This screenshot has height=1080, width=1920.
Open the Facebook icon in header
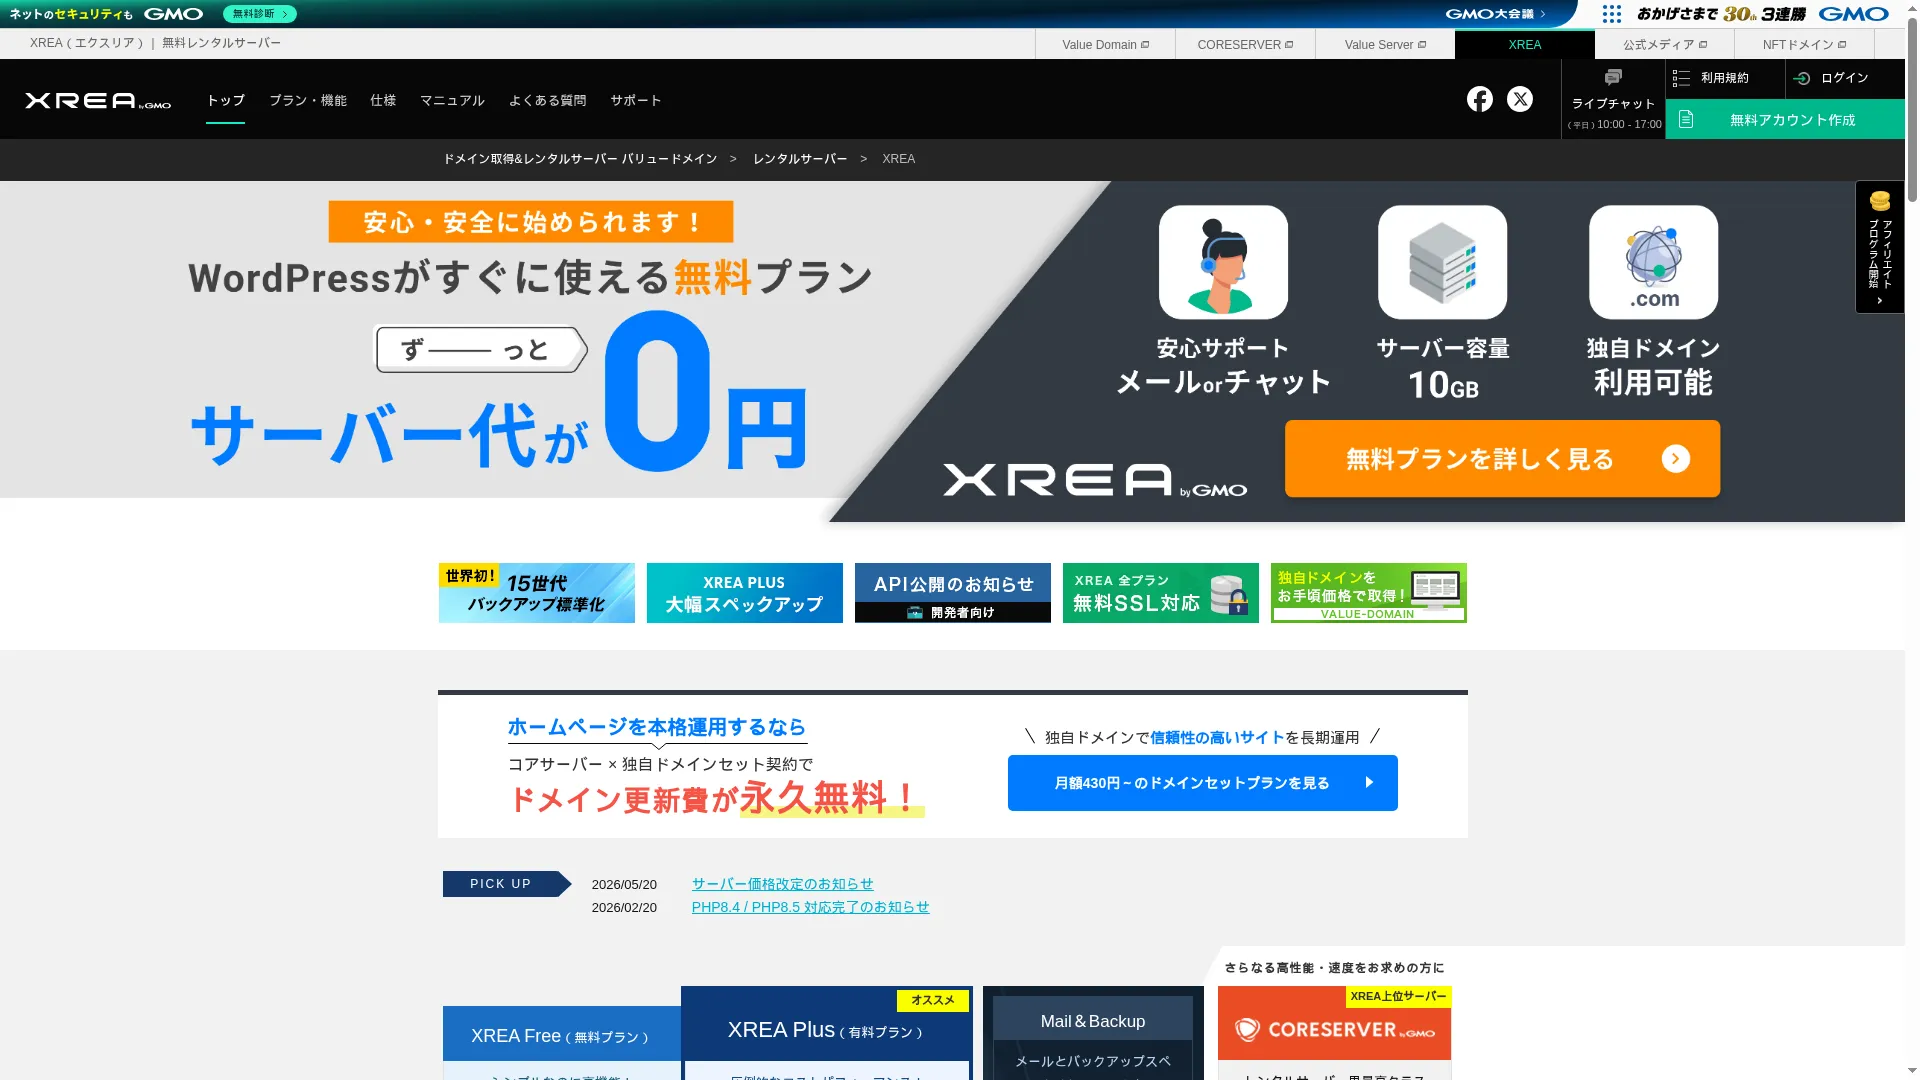[x=1480, y=99]
